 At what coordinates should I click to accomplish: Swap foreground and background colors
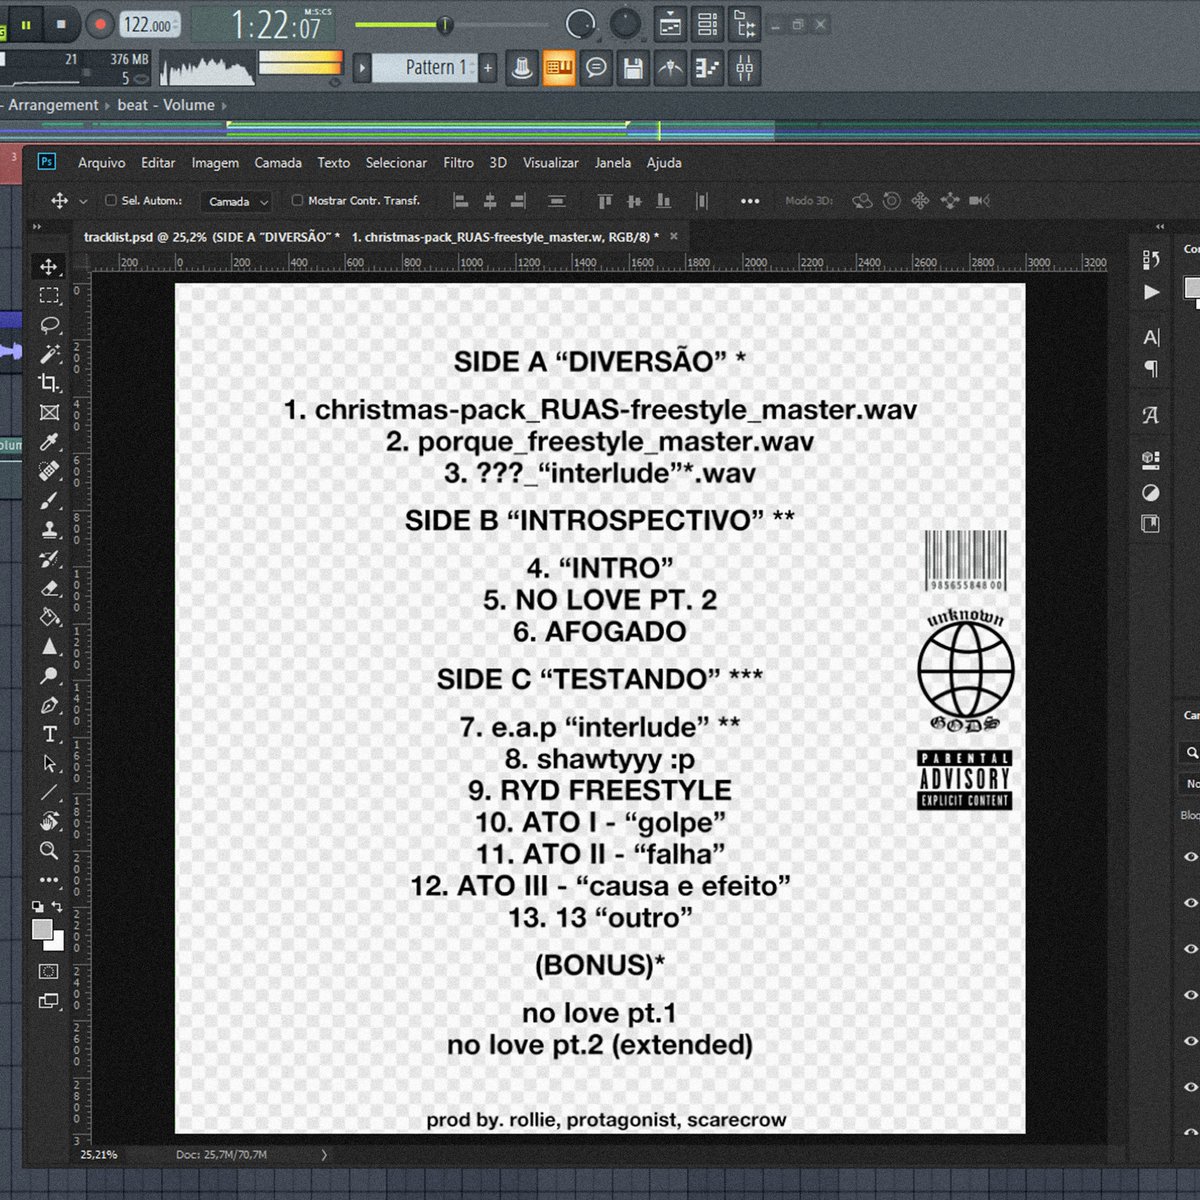pos(58,906)
